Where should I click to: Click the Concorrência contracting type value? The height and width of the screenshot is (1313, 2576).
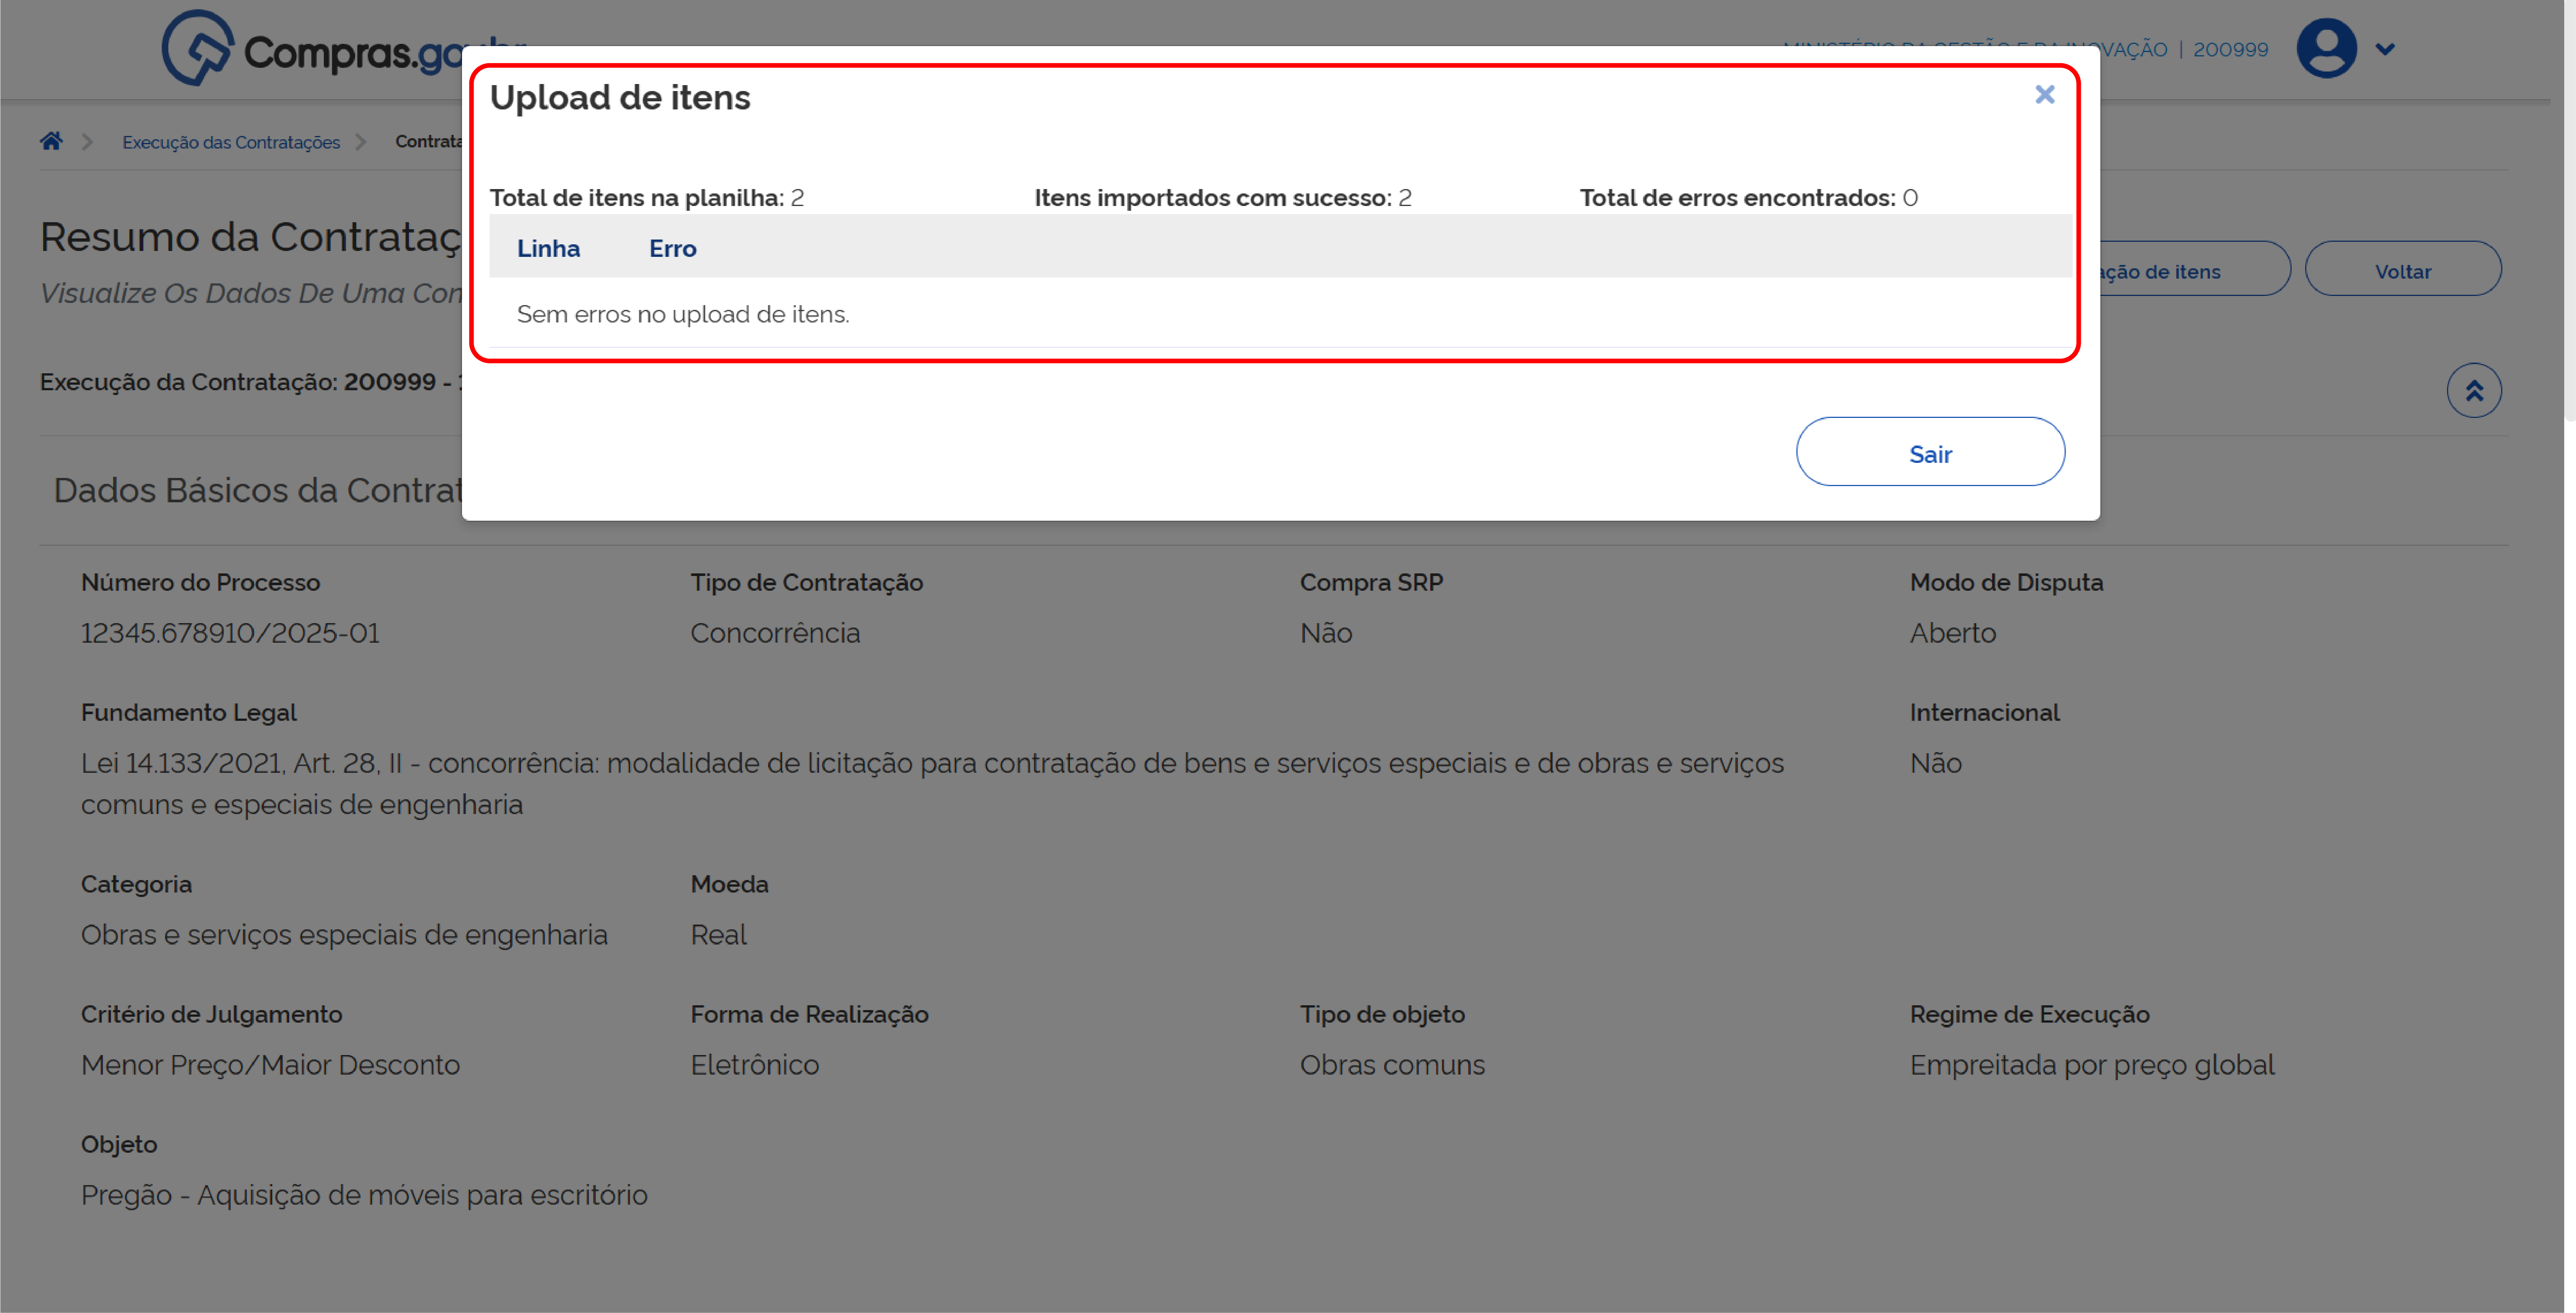pos(775,633)
